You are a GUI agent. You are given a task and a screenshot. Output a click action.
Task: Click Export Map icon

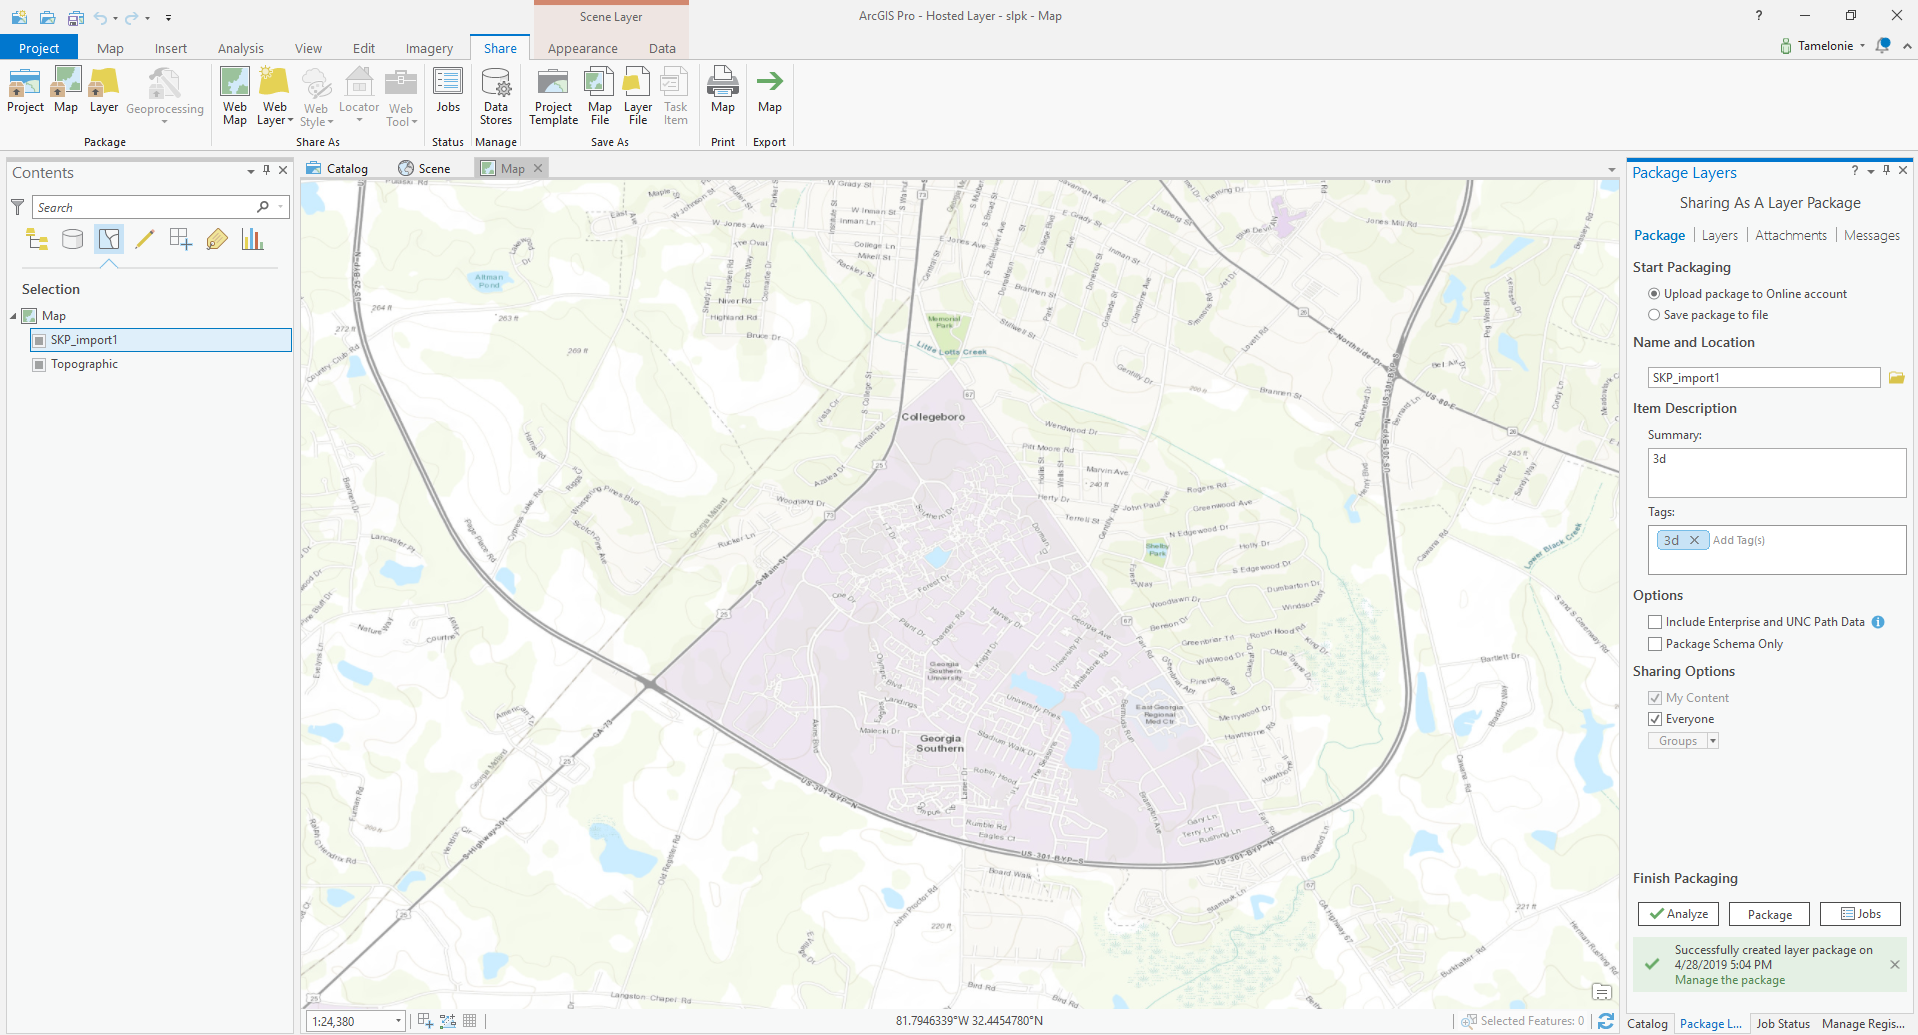pos(770,90)
